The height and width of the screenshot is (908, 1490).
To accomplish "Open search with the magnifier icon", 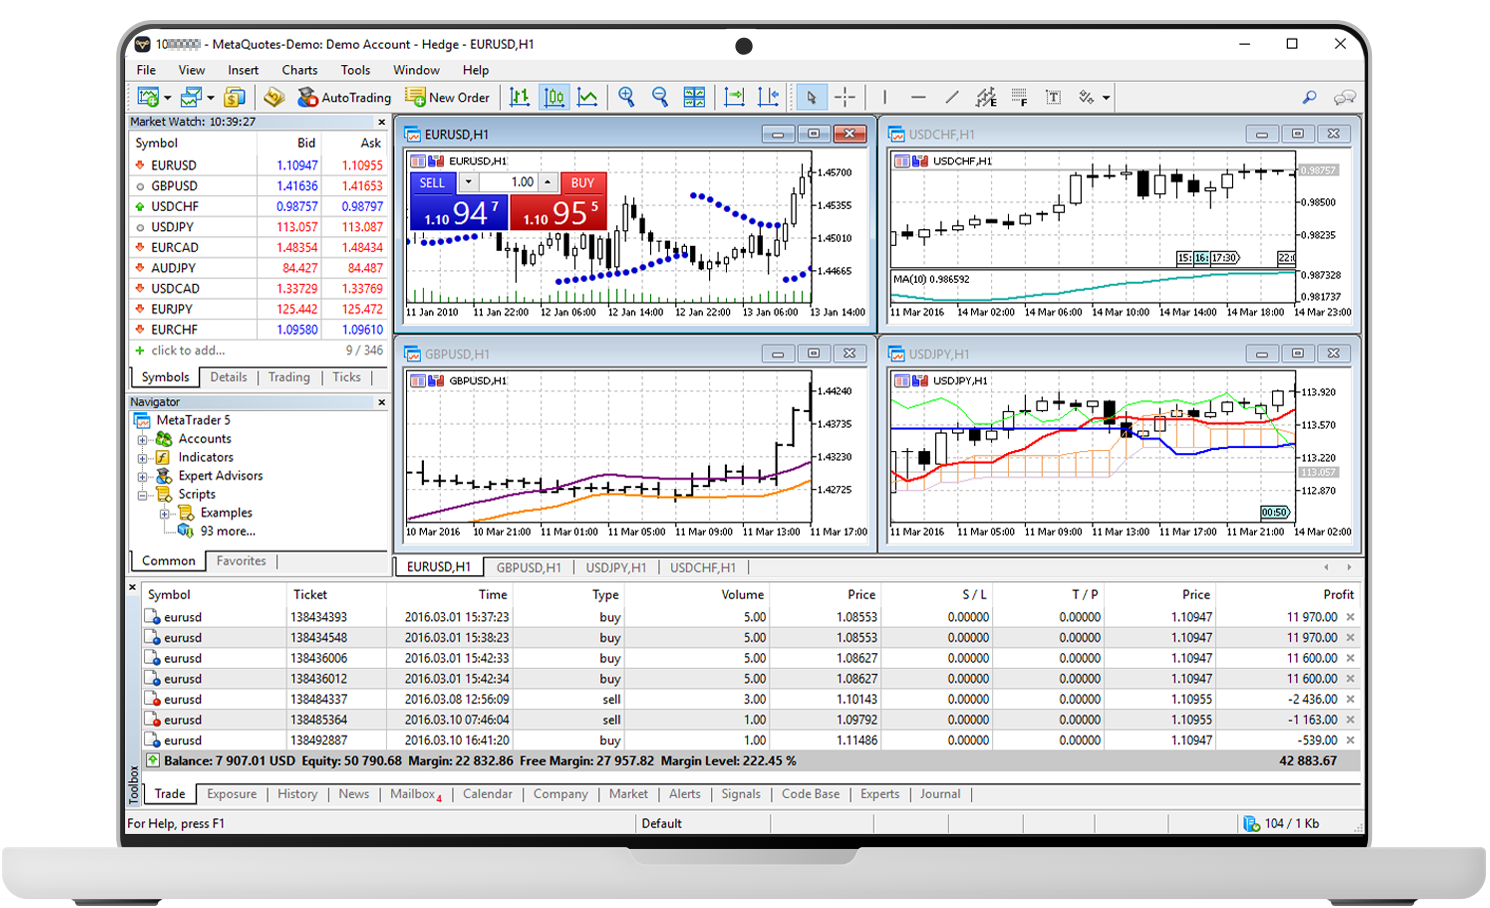I will tap(1309, 97).
